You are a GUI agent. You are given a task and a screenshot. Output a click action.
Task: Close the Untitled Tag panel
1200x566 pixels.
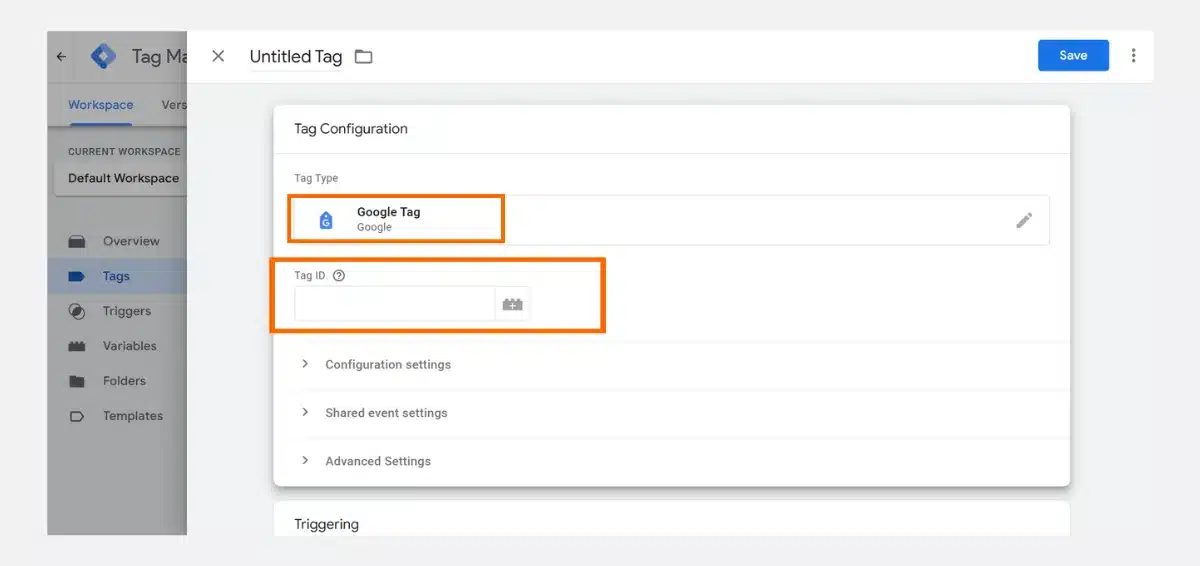click(x=218, y=56)
